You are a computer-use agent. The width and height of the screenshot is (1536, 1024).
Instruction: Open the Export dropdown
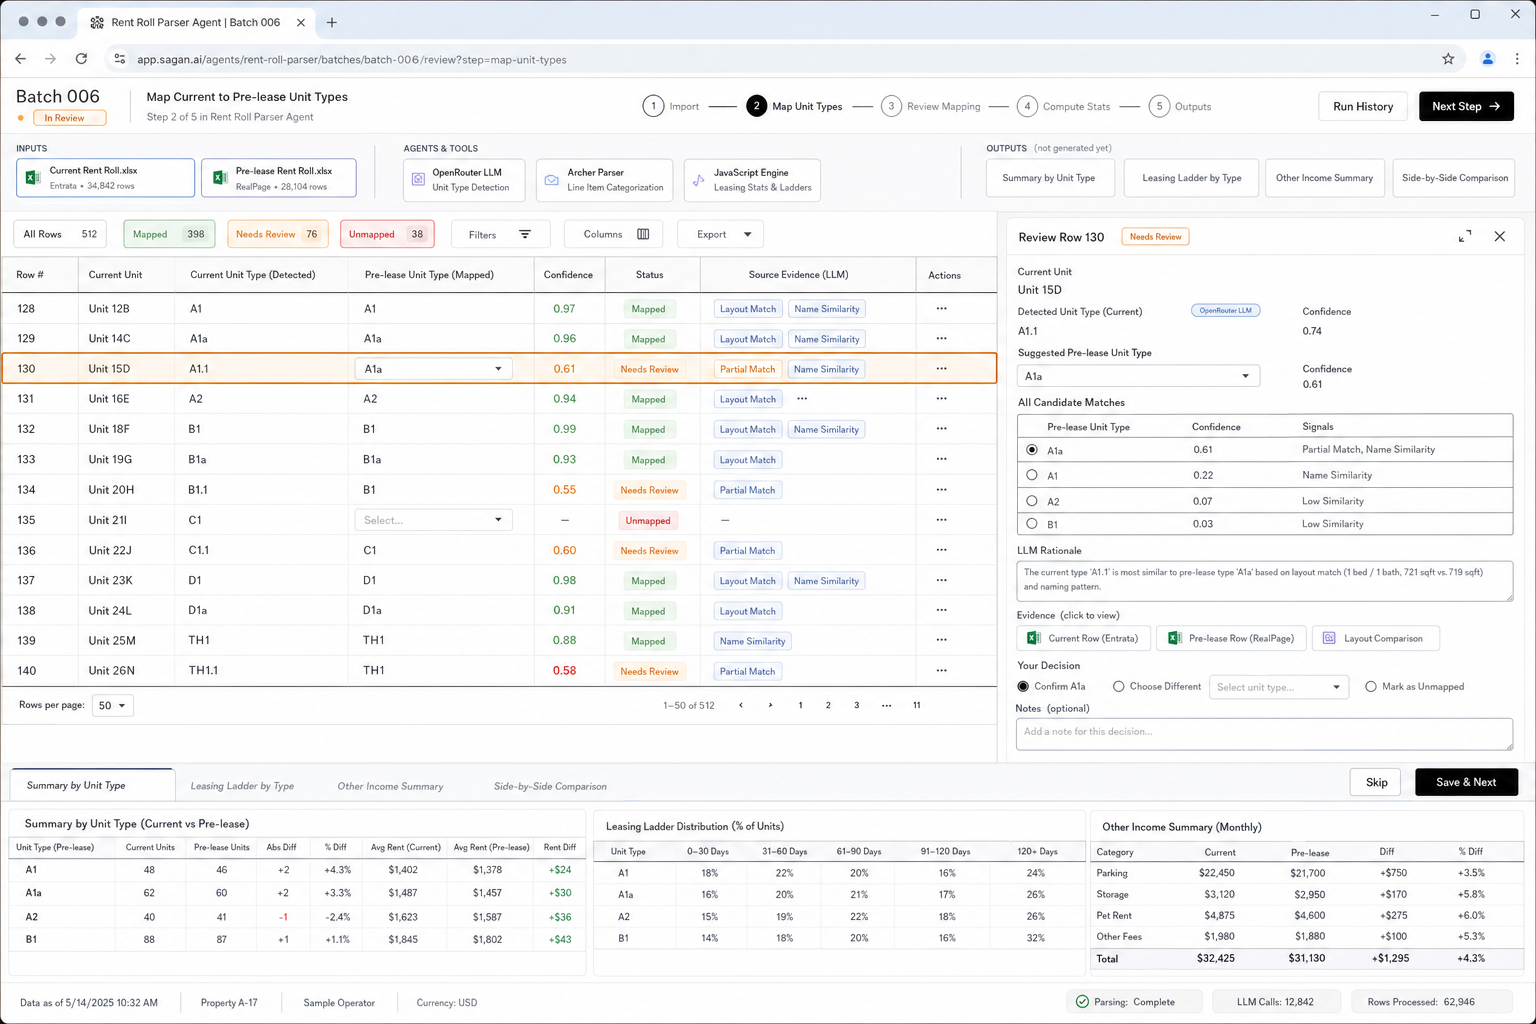720,234
